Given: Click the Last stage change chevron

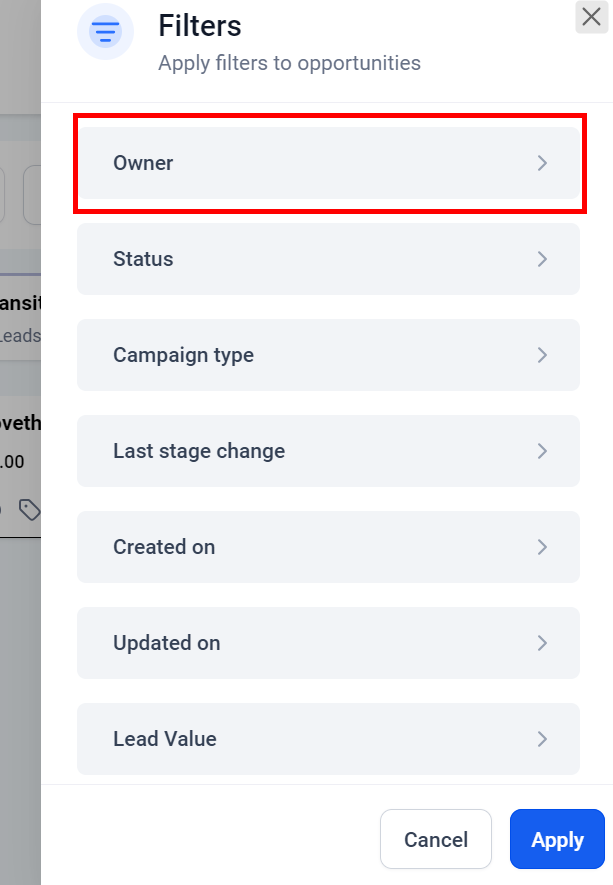Looking at the screenshot, I should point(542,451).
